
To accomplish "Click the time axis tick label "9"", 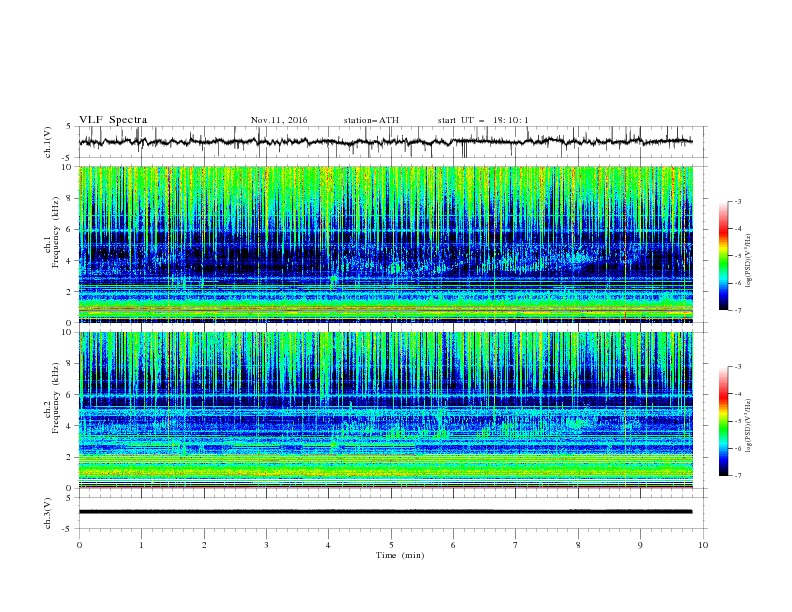I will pos(640,545).
